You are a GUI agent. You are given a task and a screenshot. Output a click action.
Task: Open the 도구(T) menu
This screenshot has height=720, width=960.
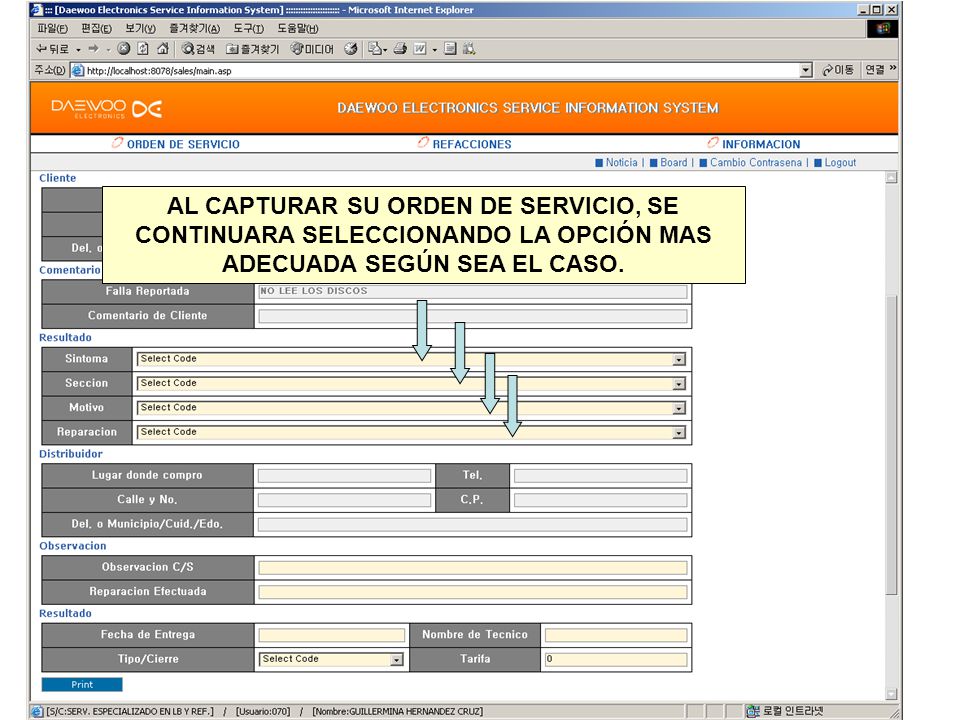249,28
